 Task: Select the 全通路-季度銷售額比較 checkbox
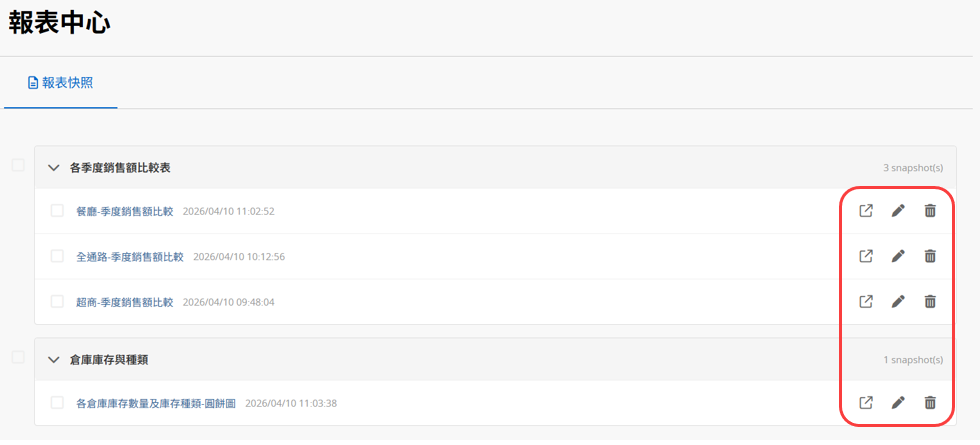[x=57, y=256]
